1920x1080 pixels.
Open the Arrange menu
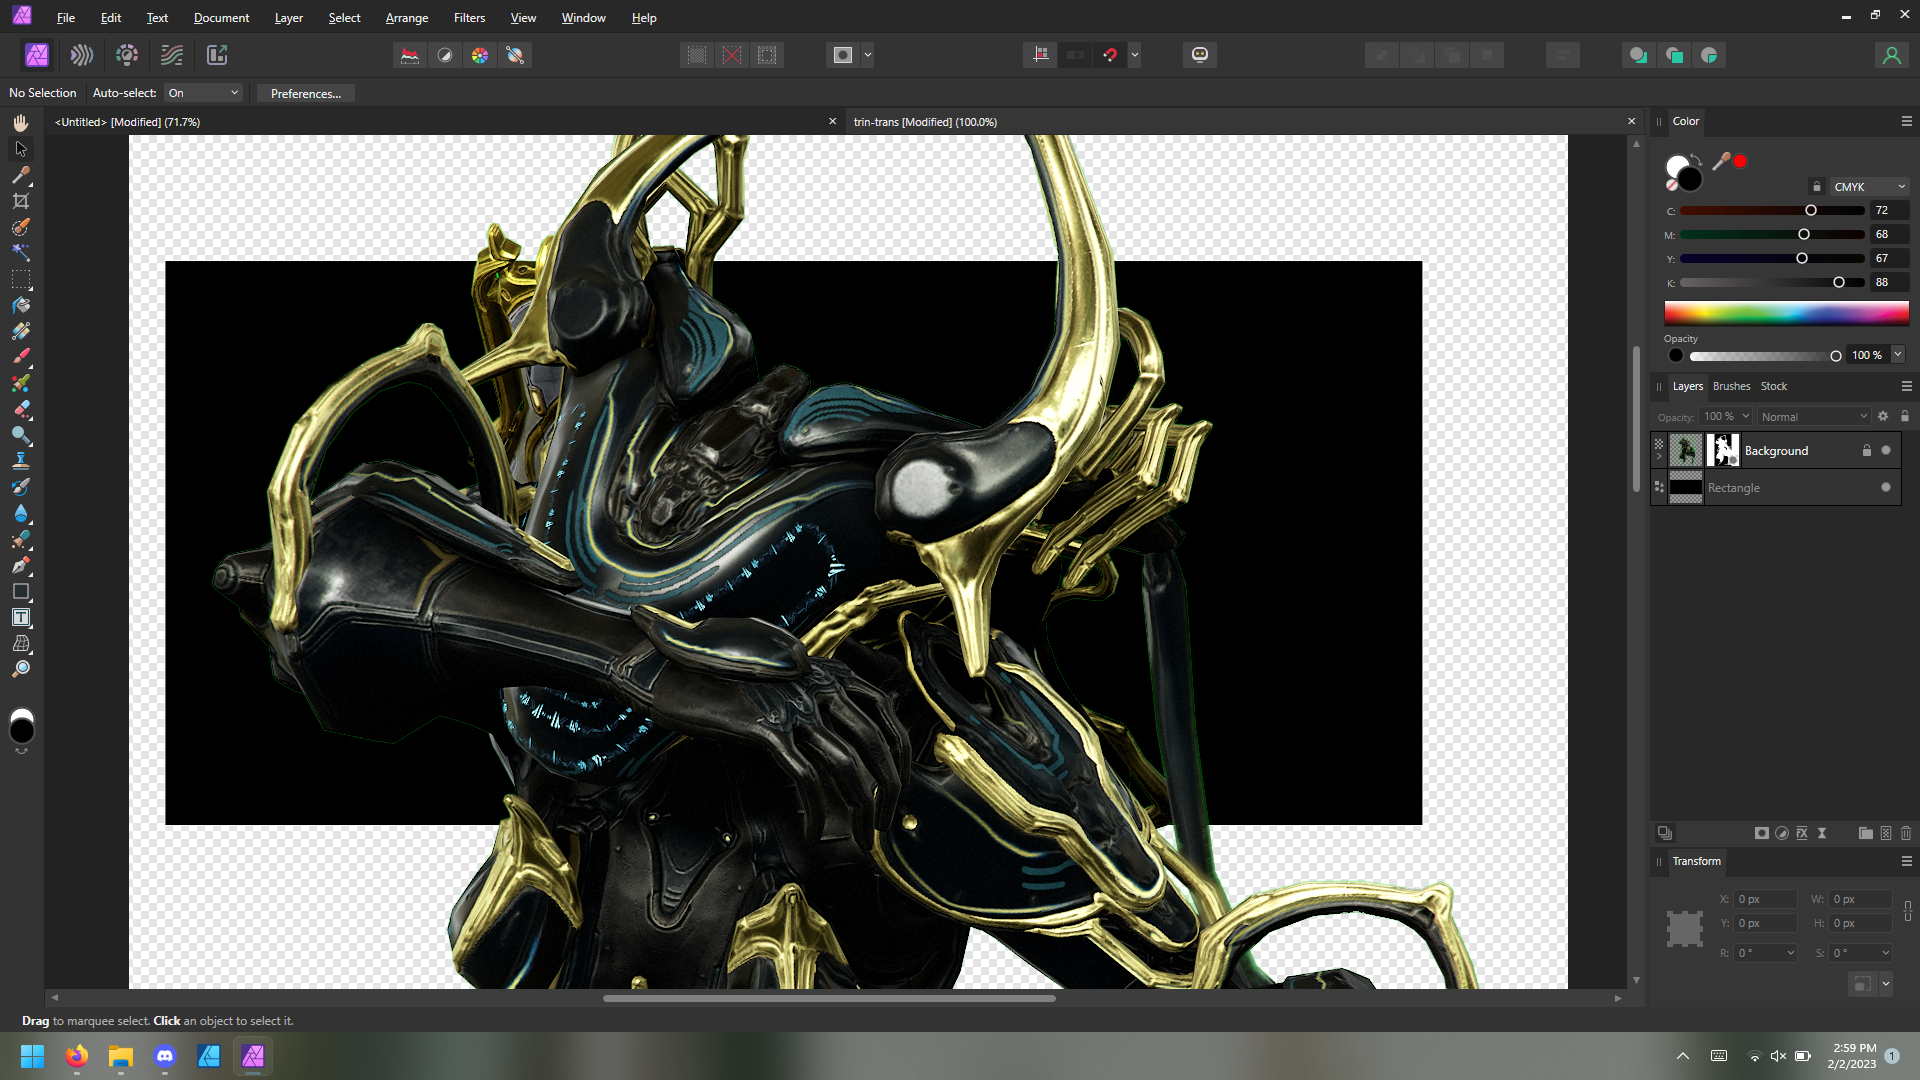click(407, 18)
